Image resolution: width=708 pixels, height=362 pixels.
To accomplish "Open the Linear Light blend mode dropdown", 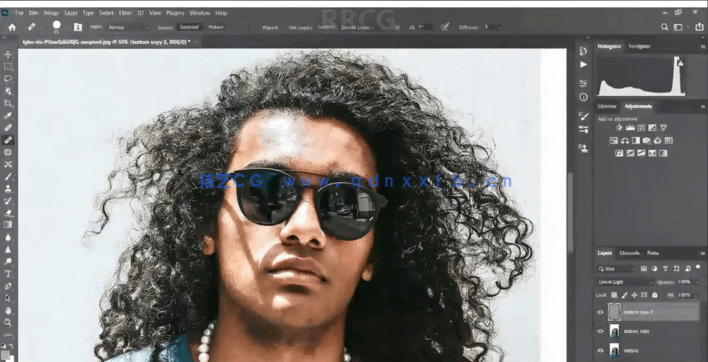I will pyautogui.click(x=625, y=282).
